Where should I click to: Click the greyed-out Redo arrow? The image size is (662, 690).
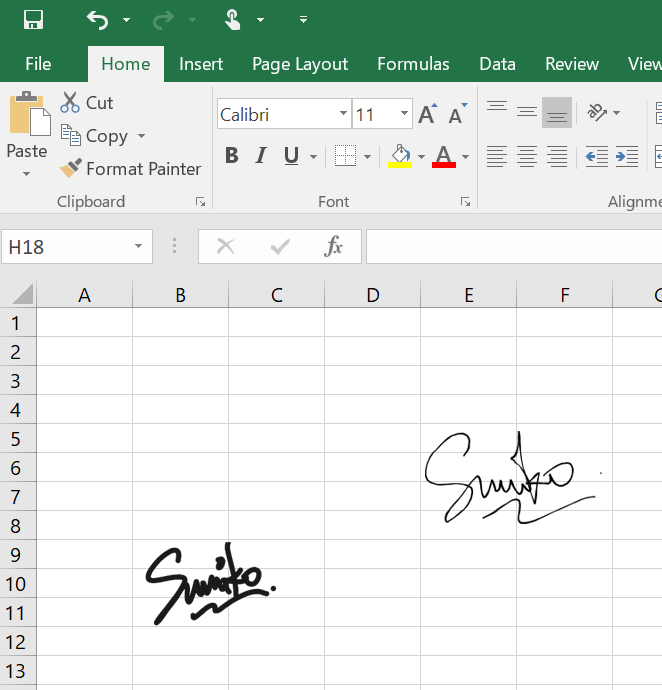coord(163,20)
